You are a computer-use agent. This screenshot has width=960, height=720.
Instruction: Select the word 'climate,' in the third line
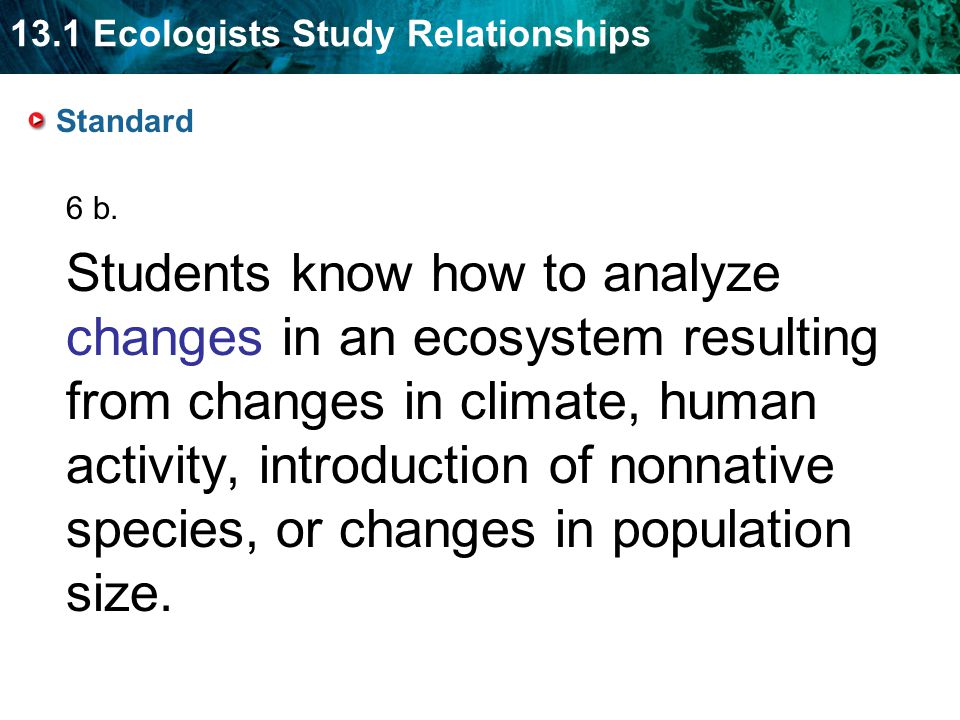tap(549, 402)
